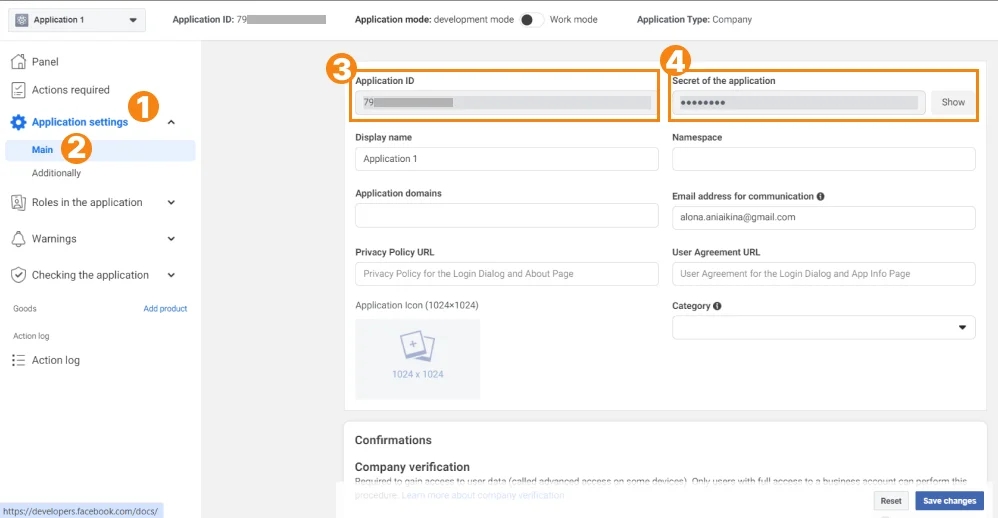Viewport: 998px width, 518px height.
Task: Click the Save changes button
Action: [949, 501]
